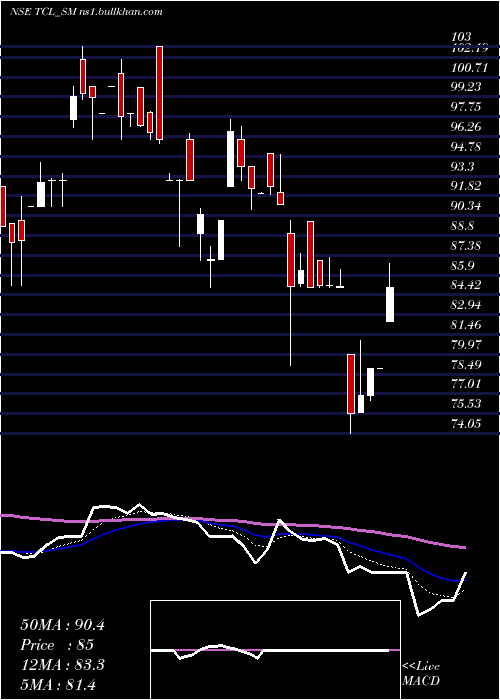This screenshot has height=700, width=500.
Task: Click the 74.05 price label
Action: pos(467,423)
